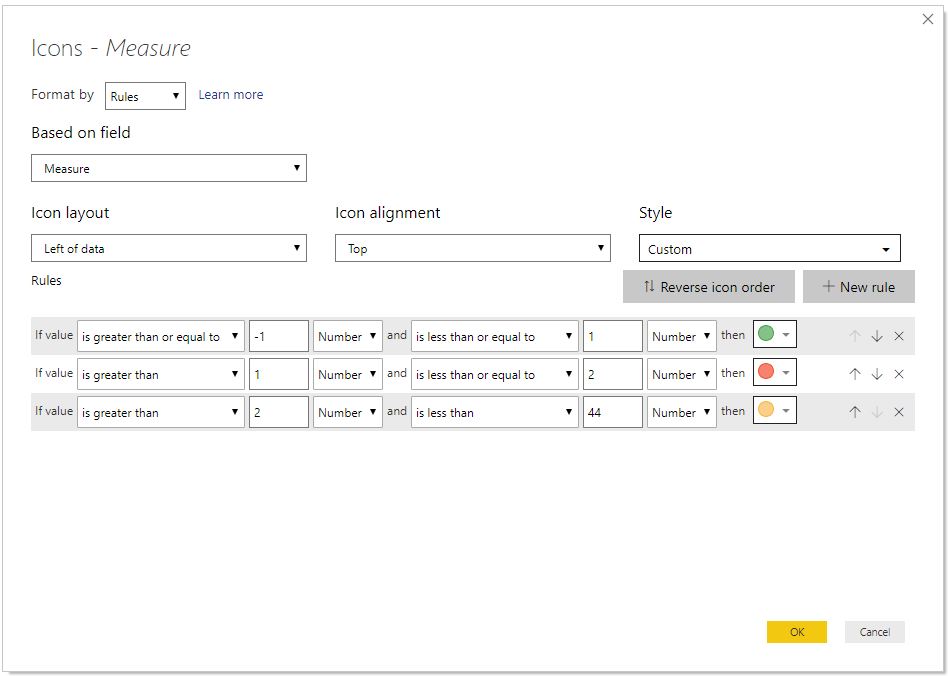This screenshot has height=676, width=948.
Task: Open third rule's 'is less than' dropdown
Action: pyautogui.click(x=495, y=412)
